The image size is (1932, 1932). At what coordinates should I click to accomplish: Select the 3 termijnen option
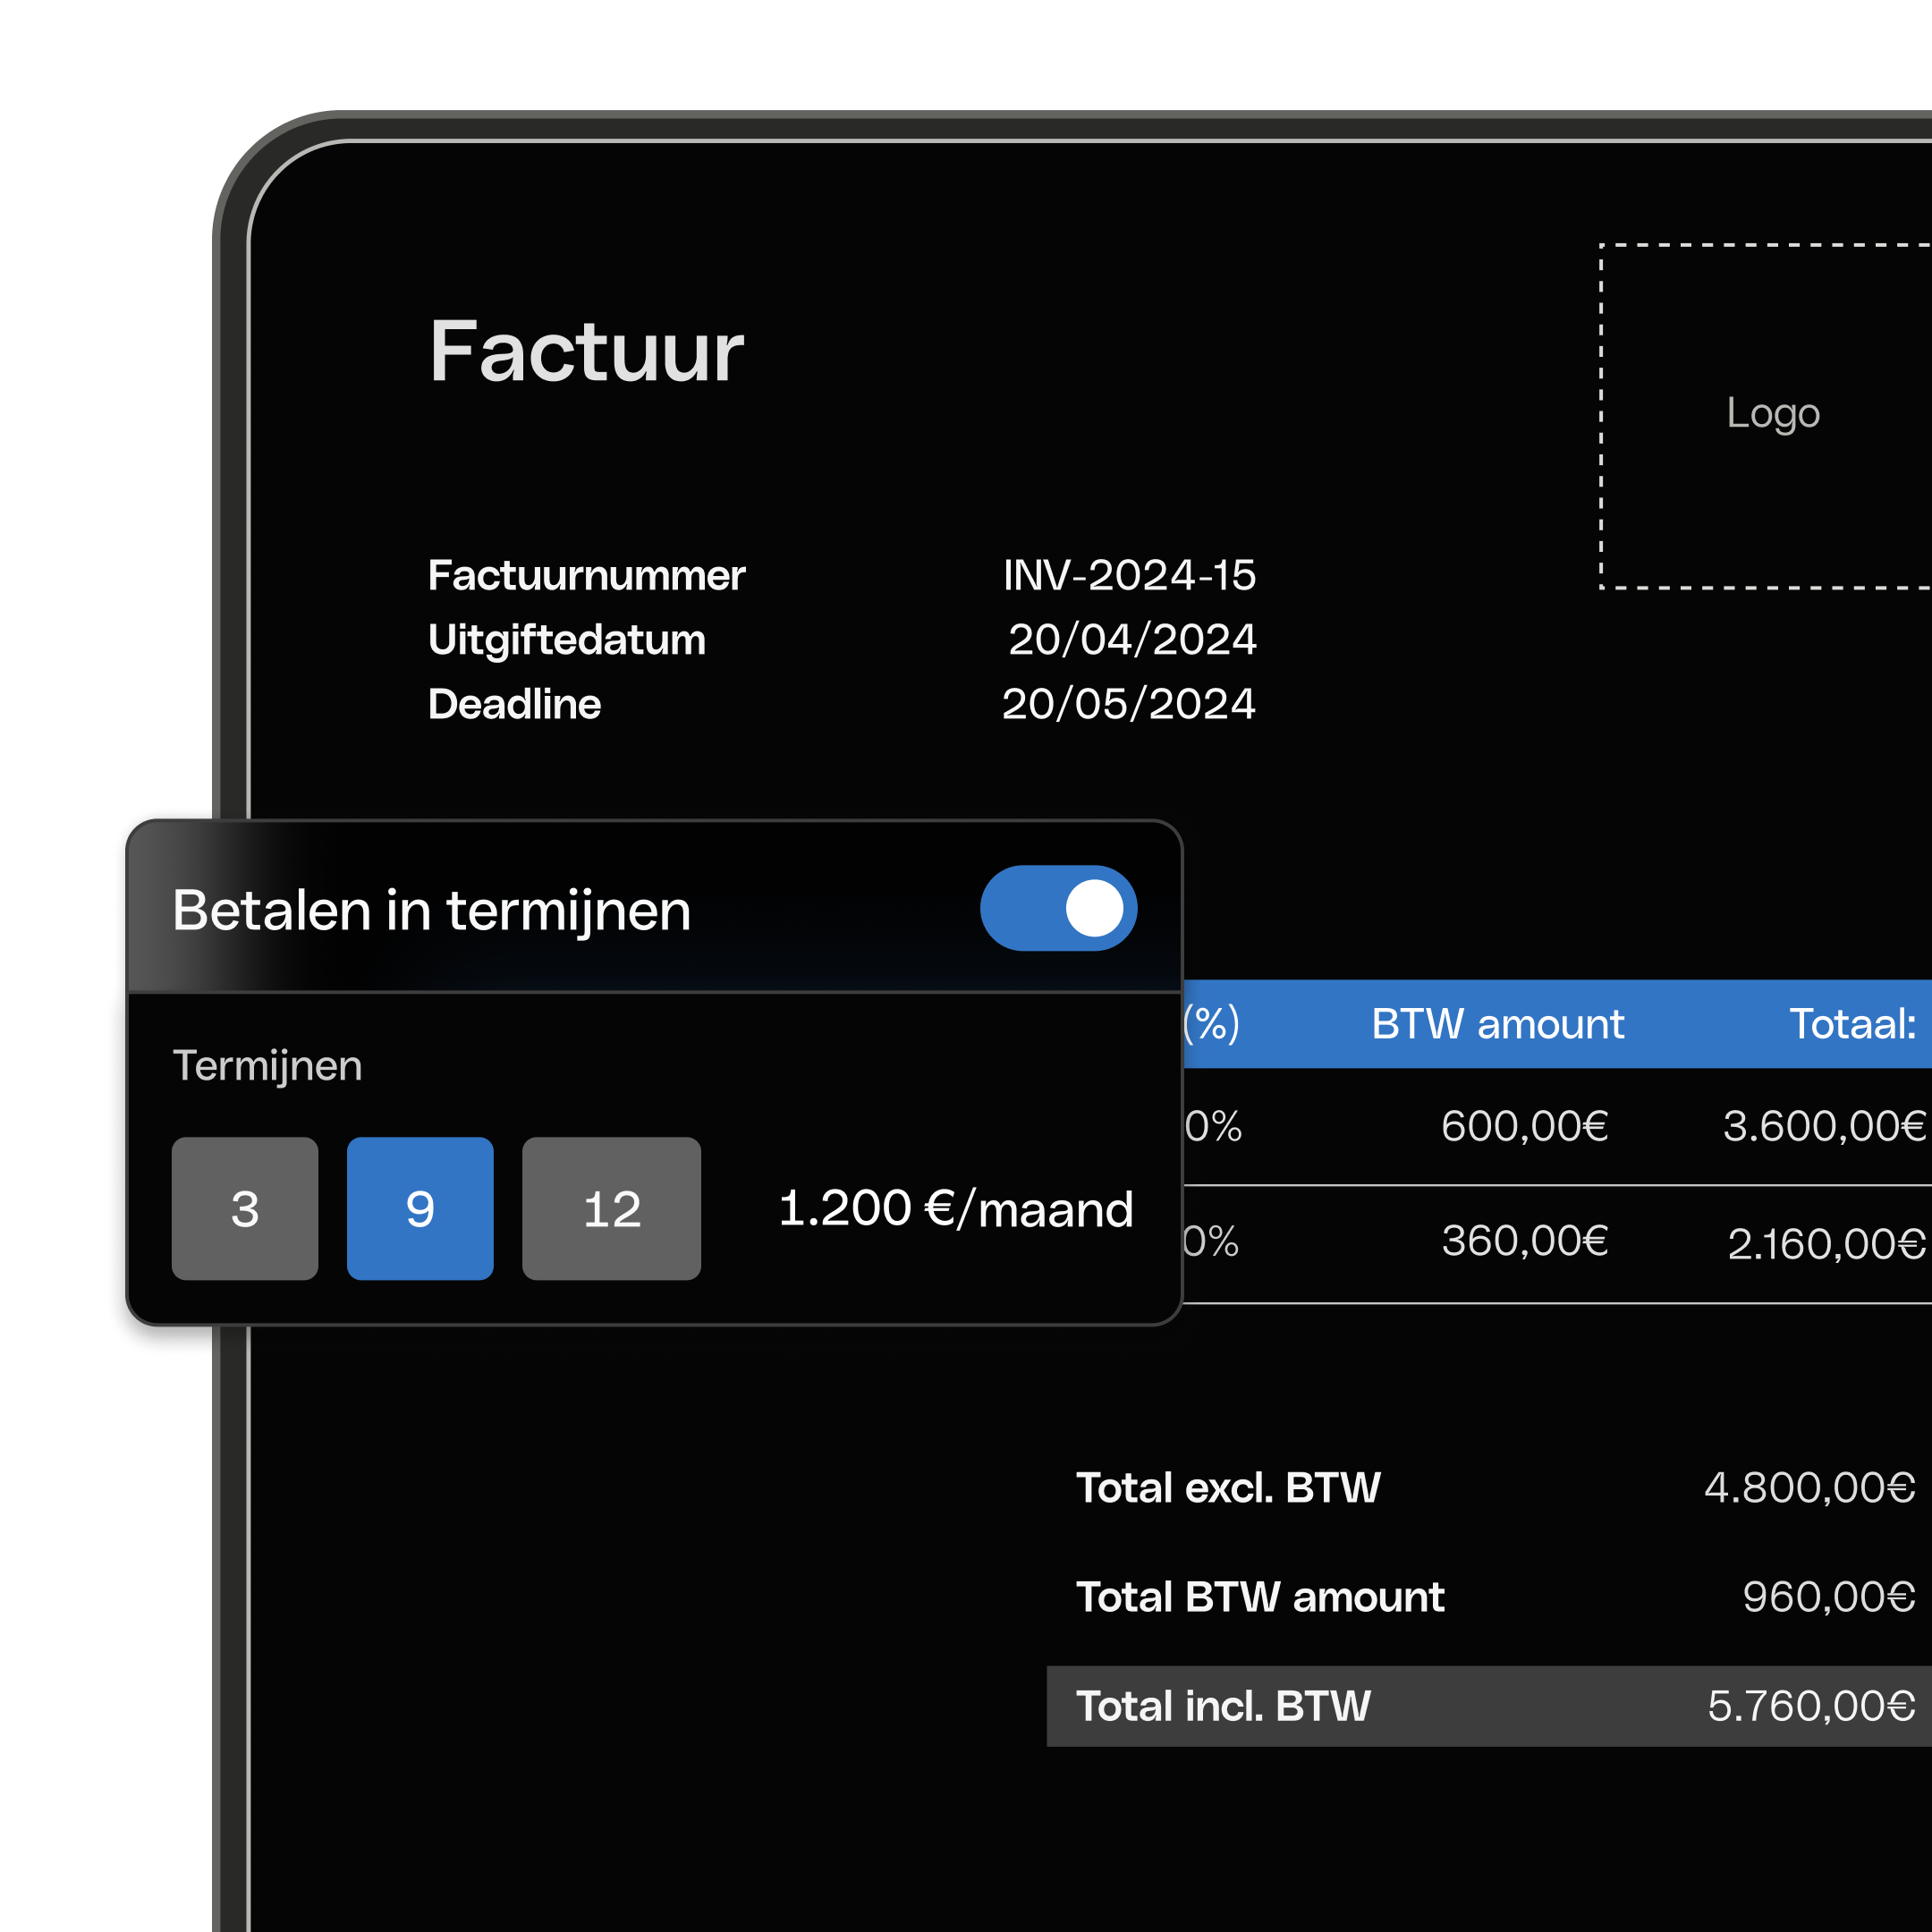coord(245,1208)
